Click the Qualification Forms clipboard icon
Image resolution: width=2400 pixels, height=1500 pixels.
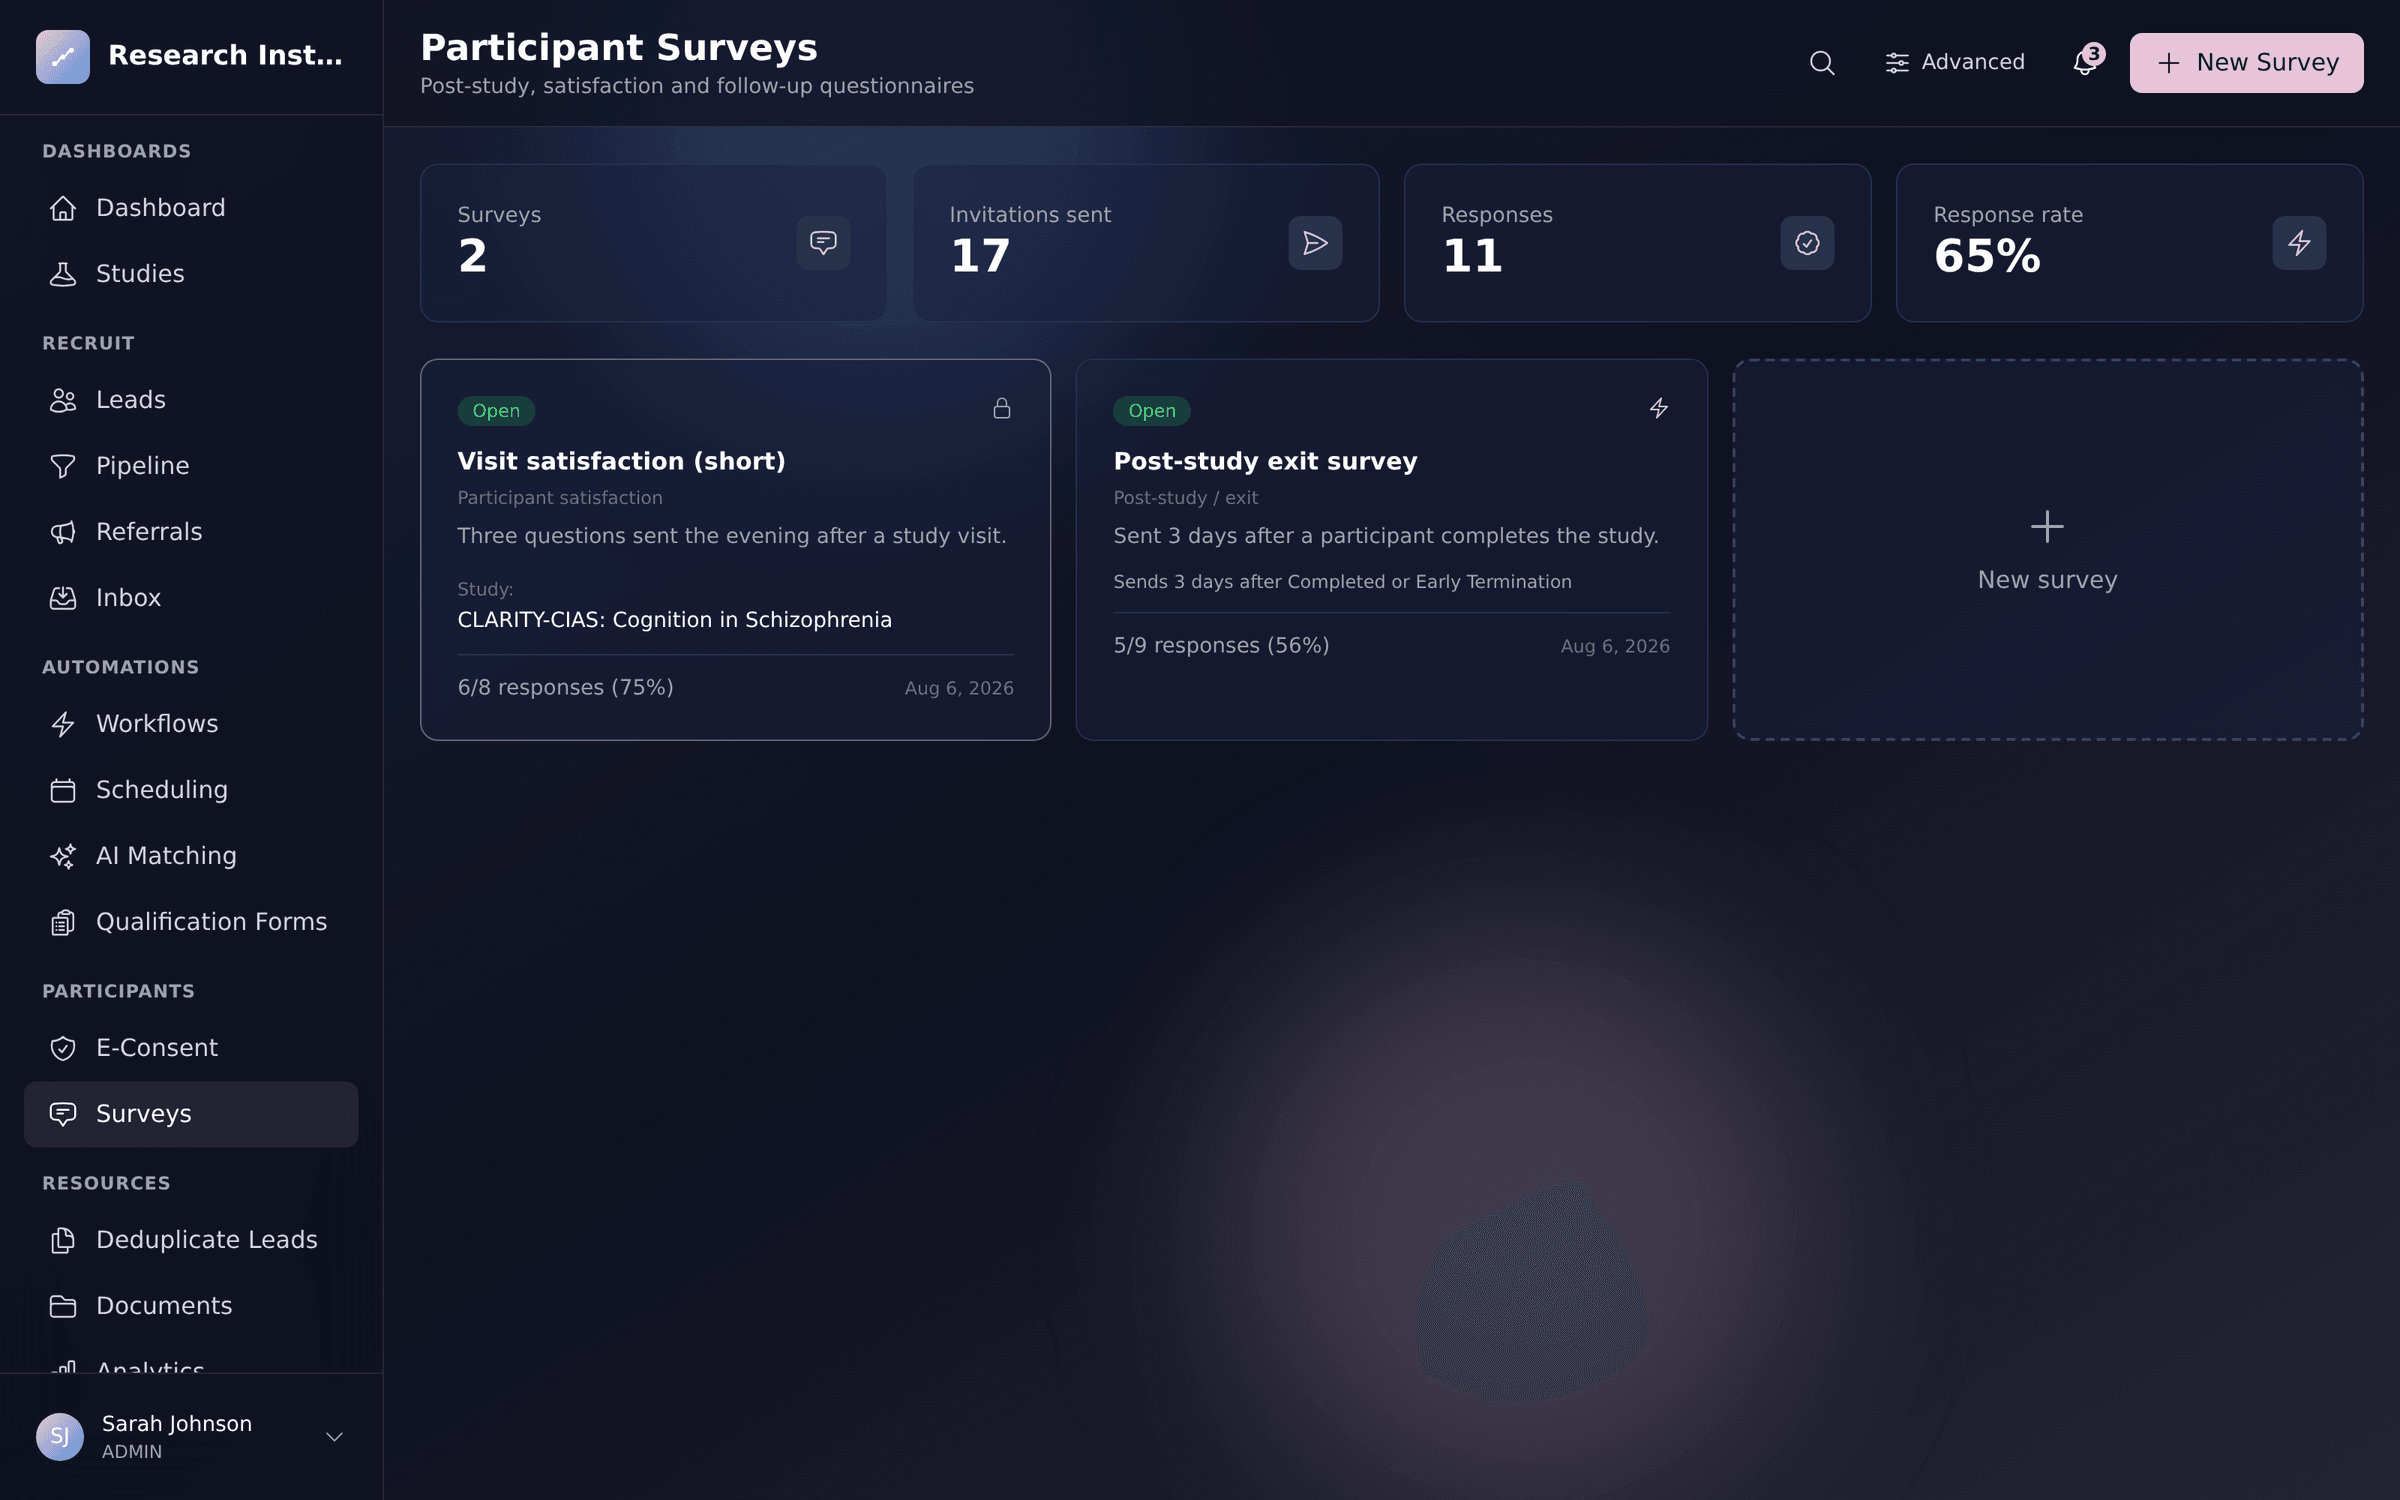point(63,922)
